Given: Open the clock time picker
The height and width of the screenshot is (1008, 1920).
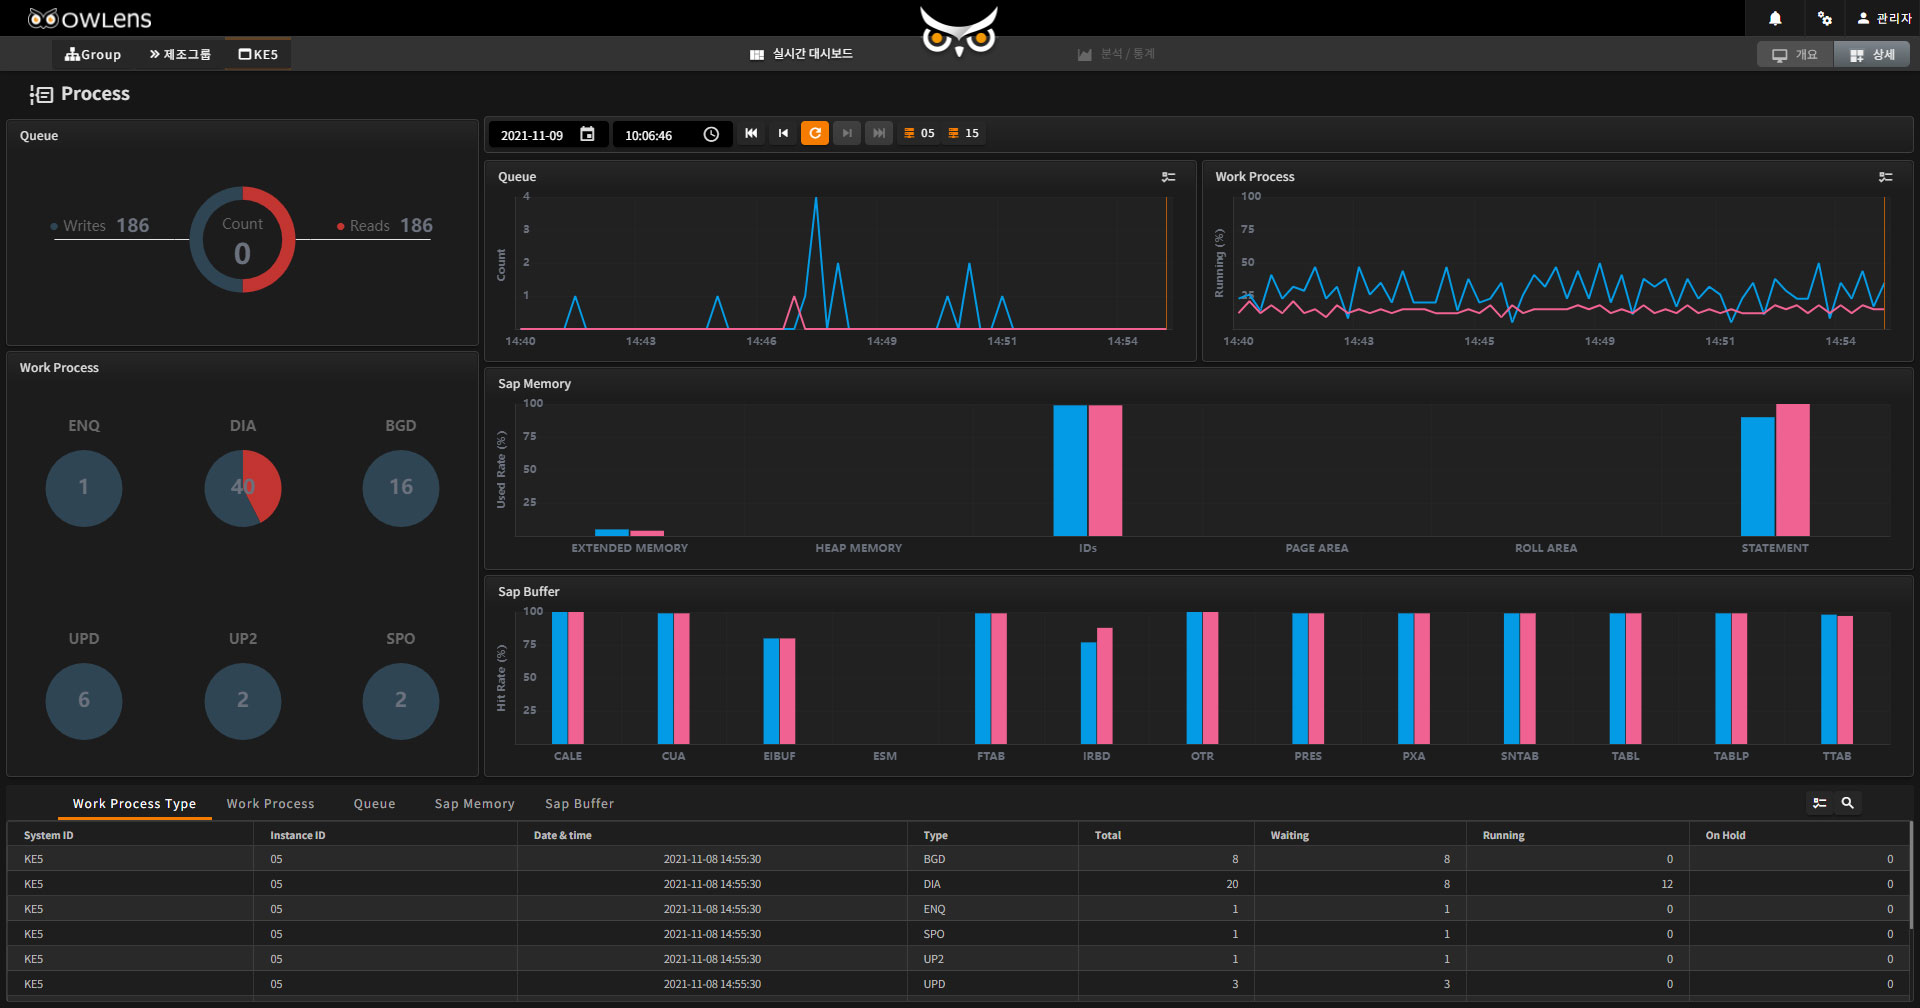Looking at the screenshot, I should click(711, 134).
